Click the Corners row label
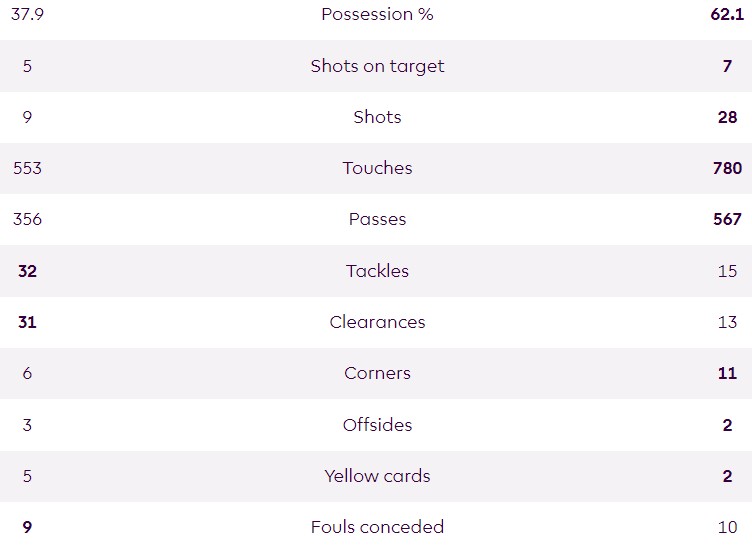This screenshot has width=752, height=545. tap(377, 373)
